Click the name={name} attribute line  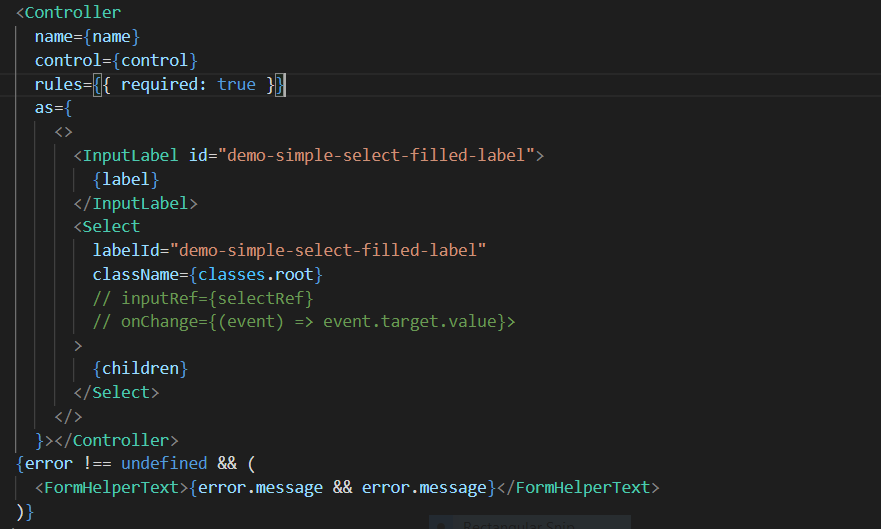[87, 37]
